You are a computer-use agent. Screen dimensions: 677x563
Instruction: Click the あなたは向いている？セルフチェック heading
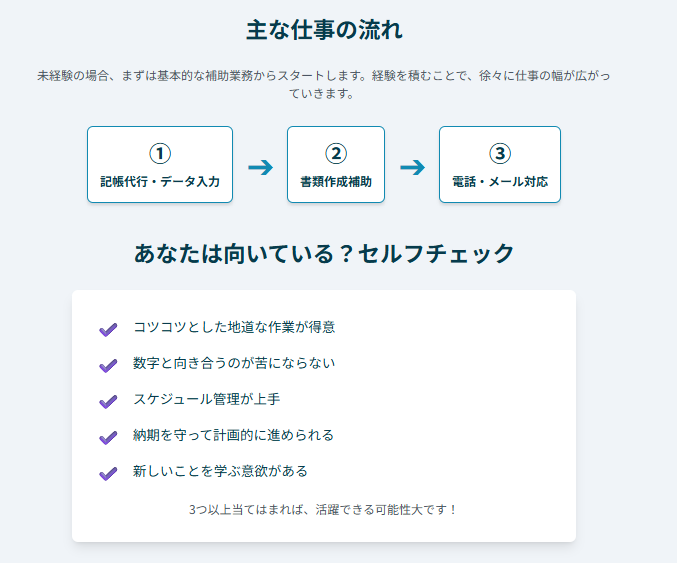point(325,253)
